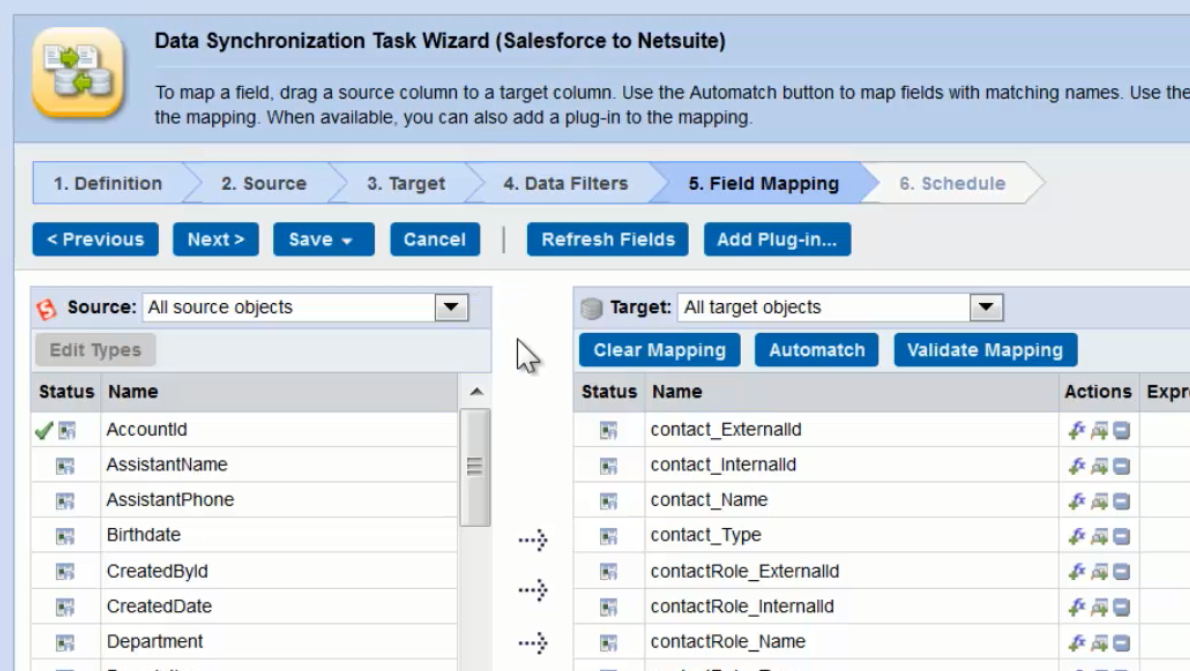Open the Source objects dropdown
Image resolution: width=1190 pixels, height=671 pixels.
[451, 307]
